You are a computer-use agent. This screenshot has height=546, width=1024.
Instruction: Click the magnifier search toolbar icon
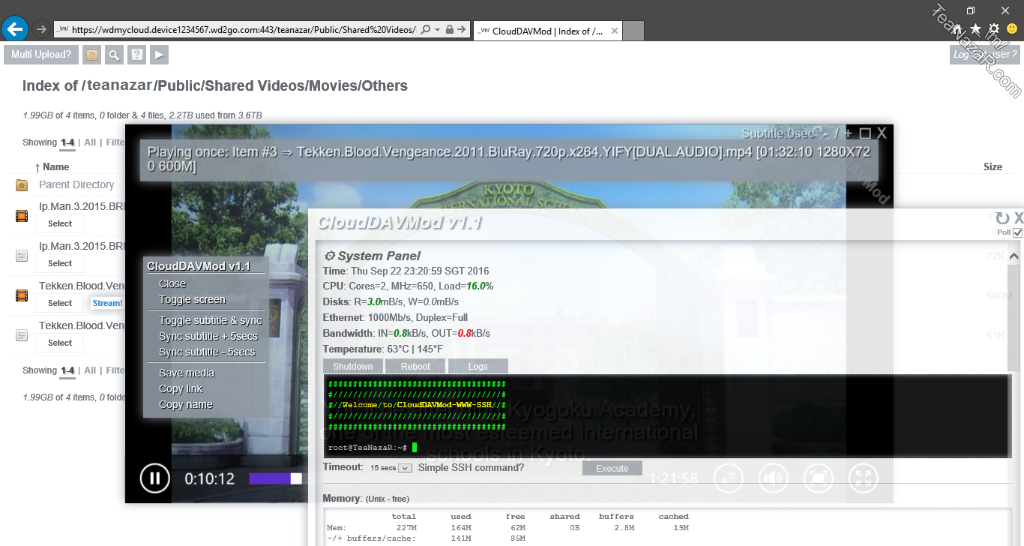(x=114, y=55)
